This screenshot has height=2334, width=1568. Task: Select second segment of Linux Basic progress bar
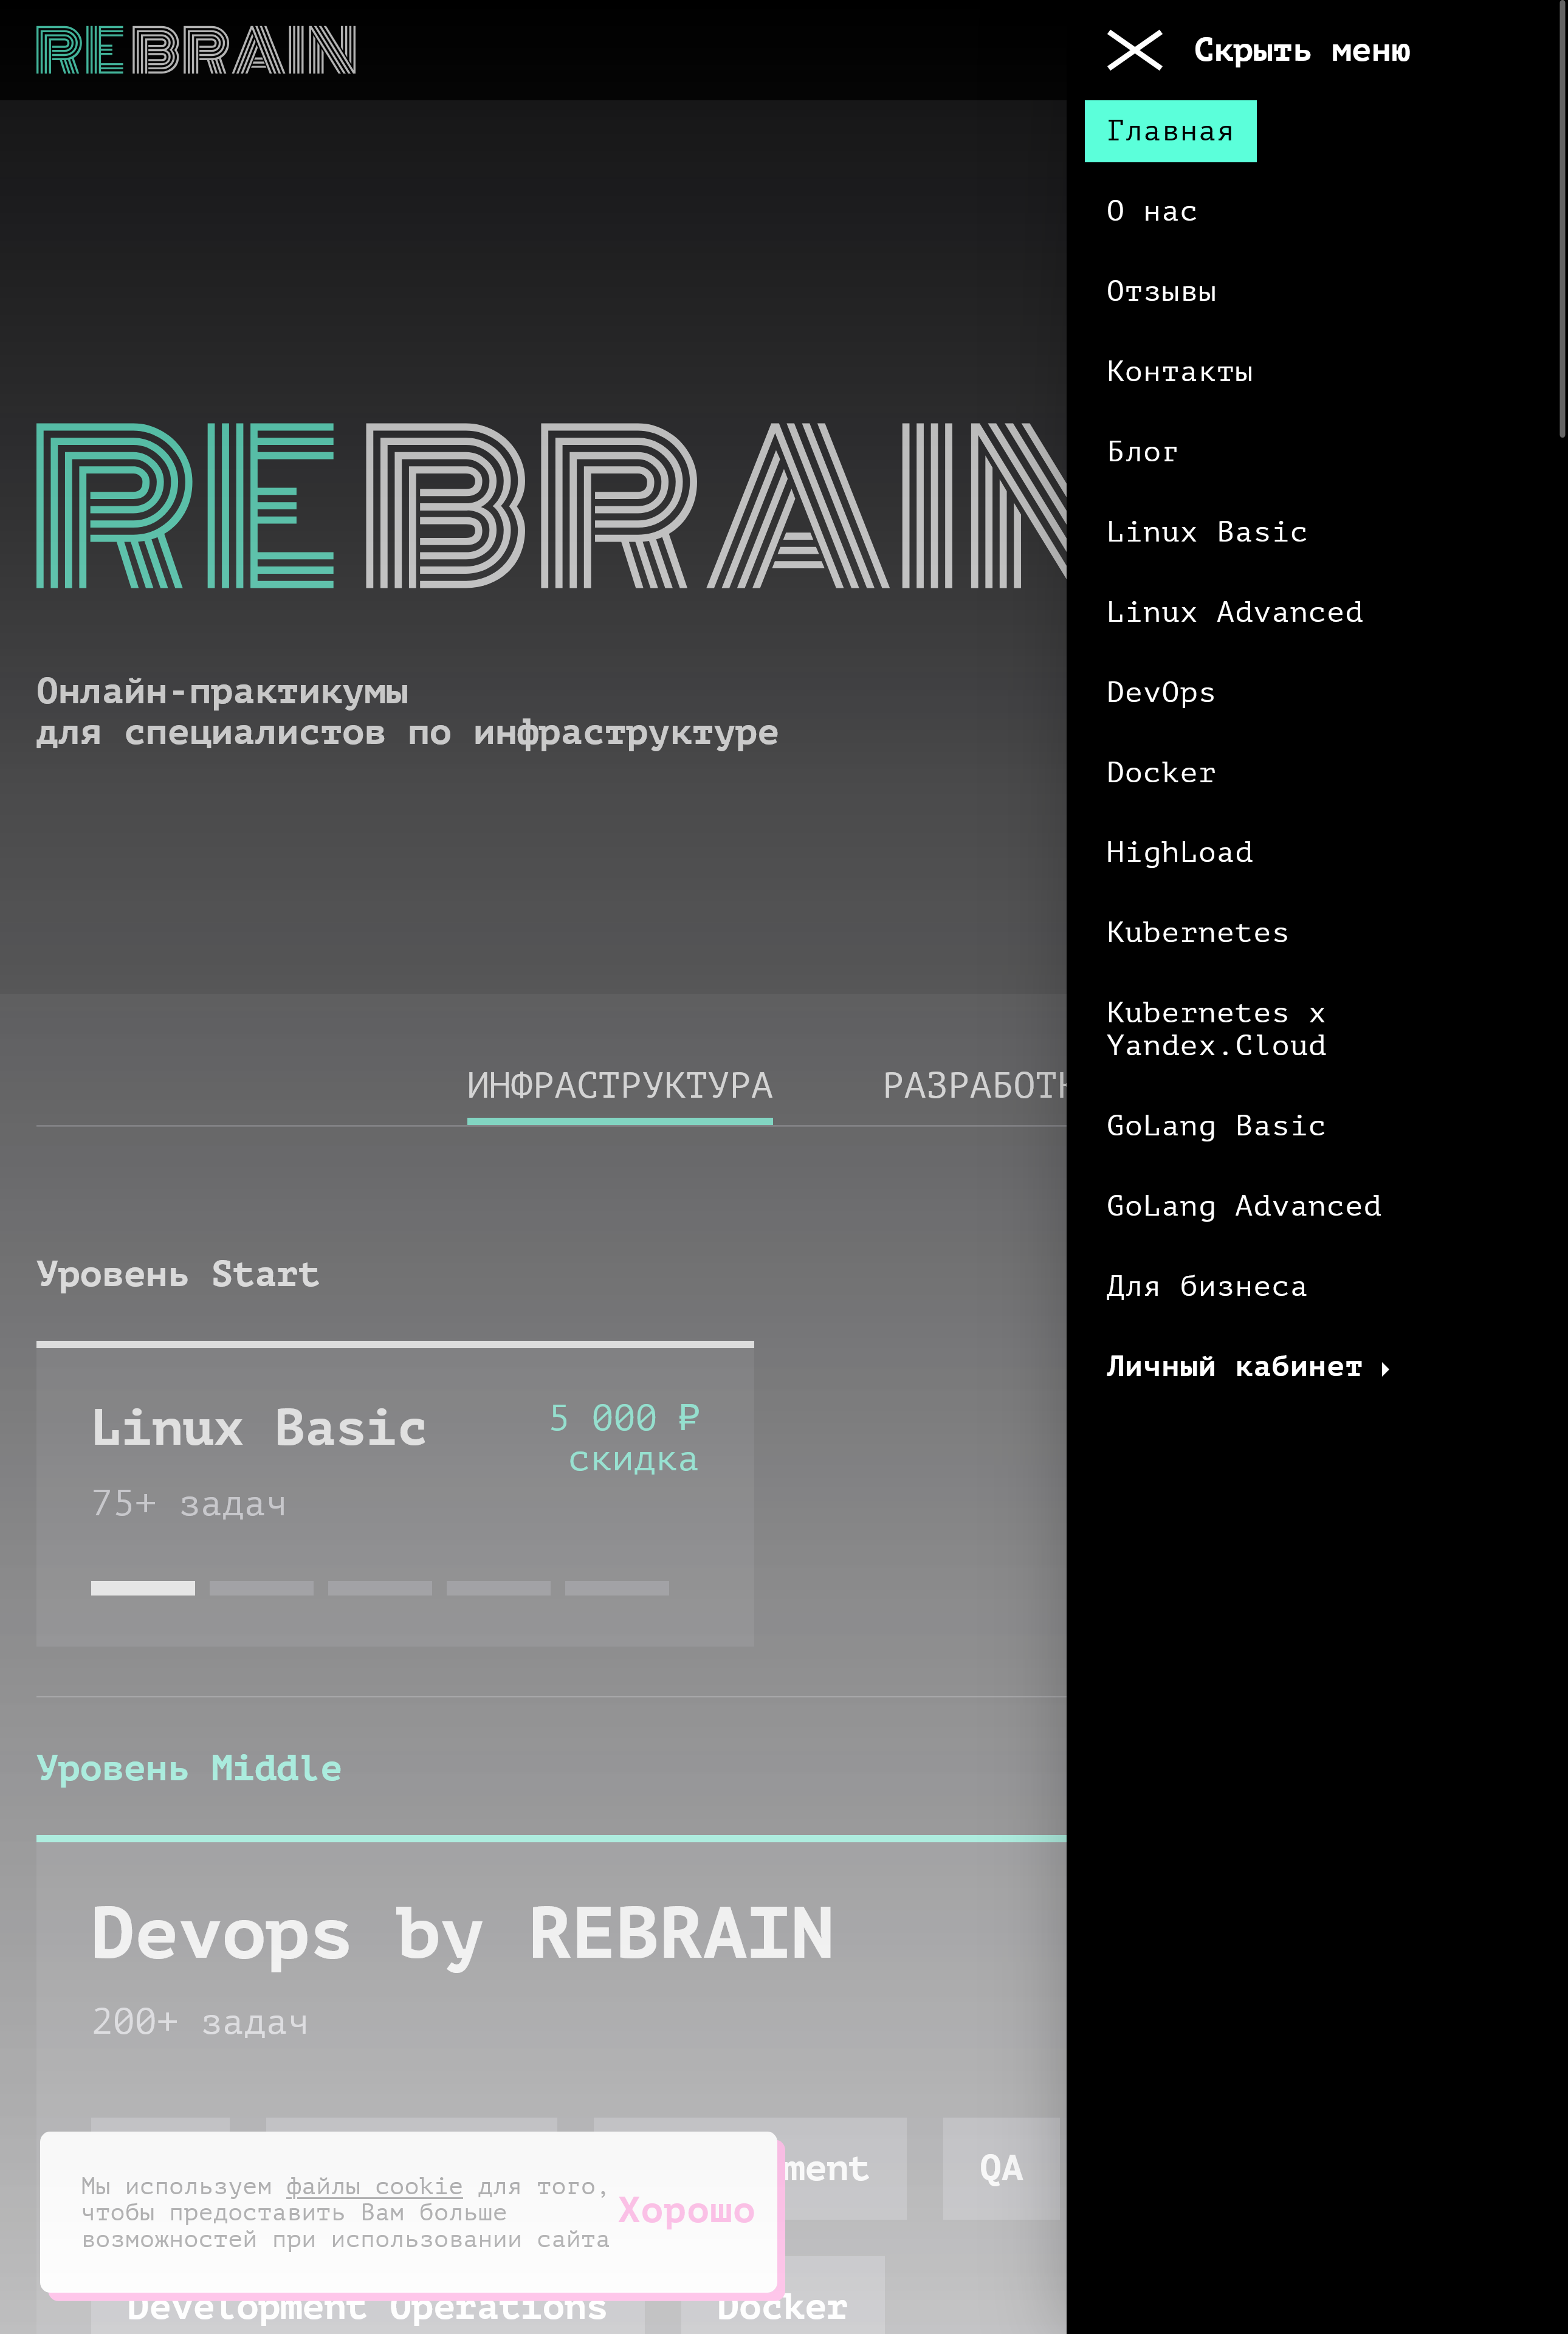coord(261,1588)
